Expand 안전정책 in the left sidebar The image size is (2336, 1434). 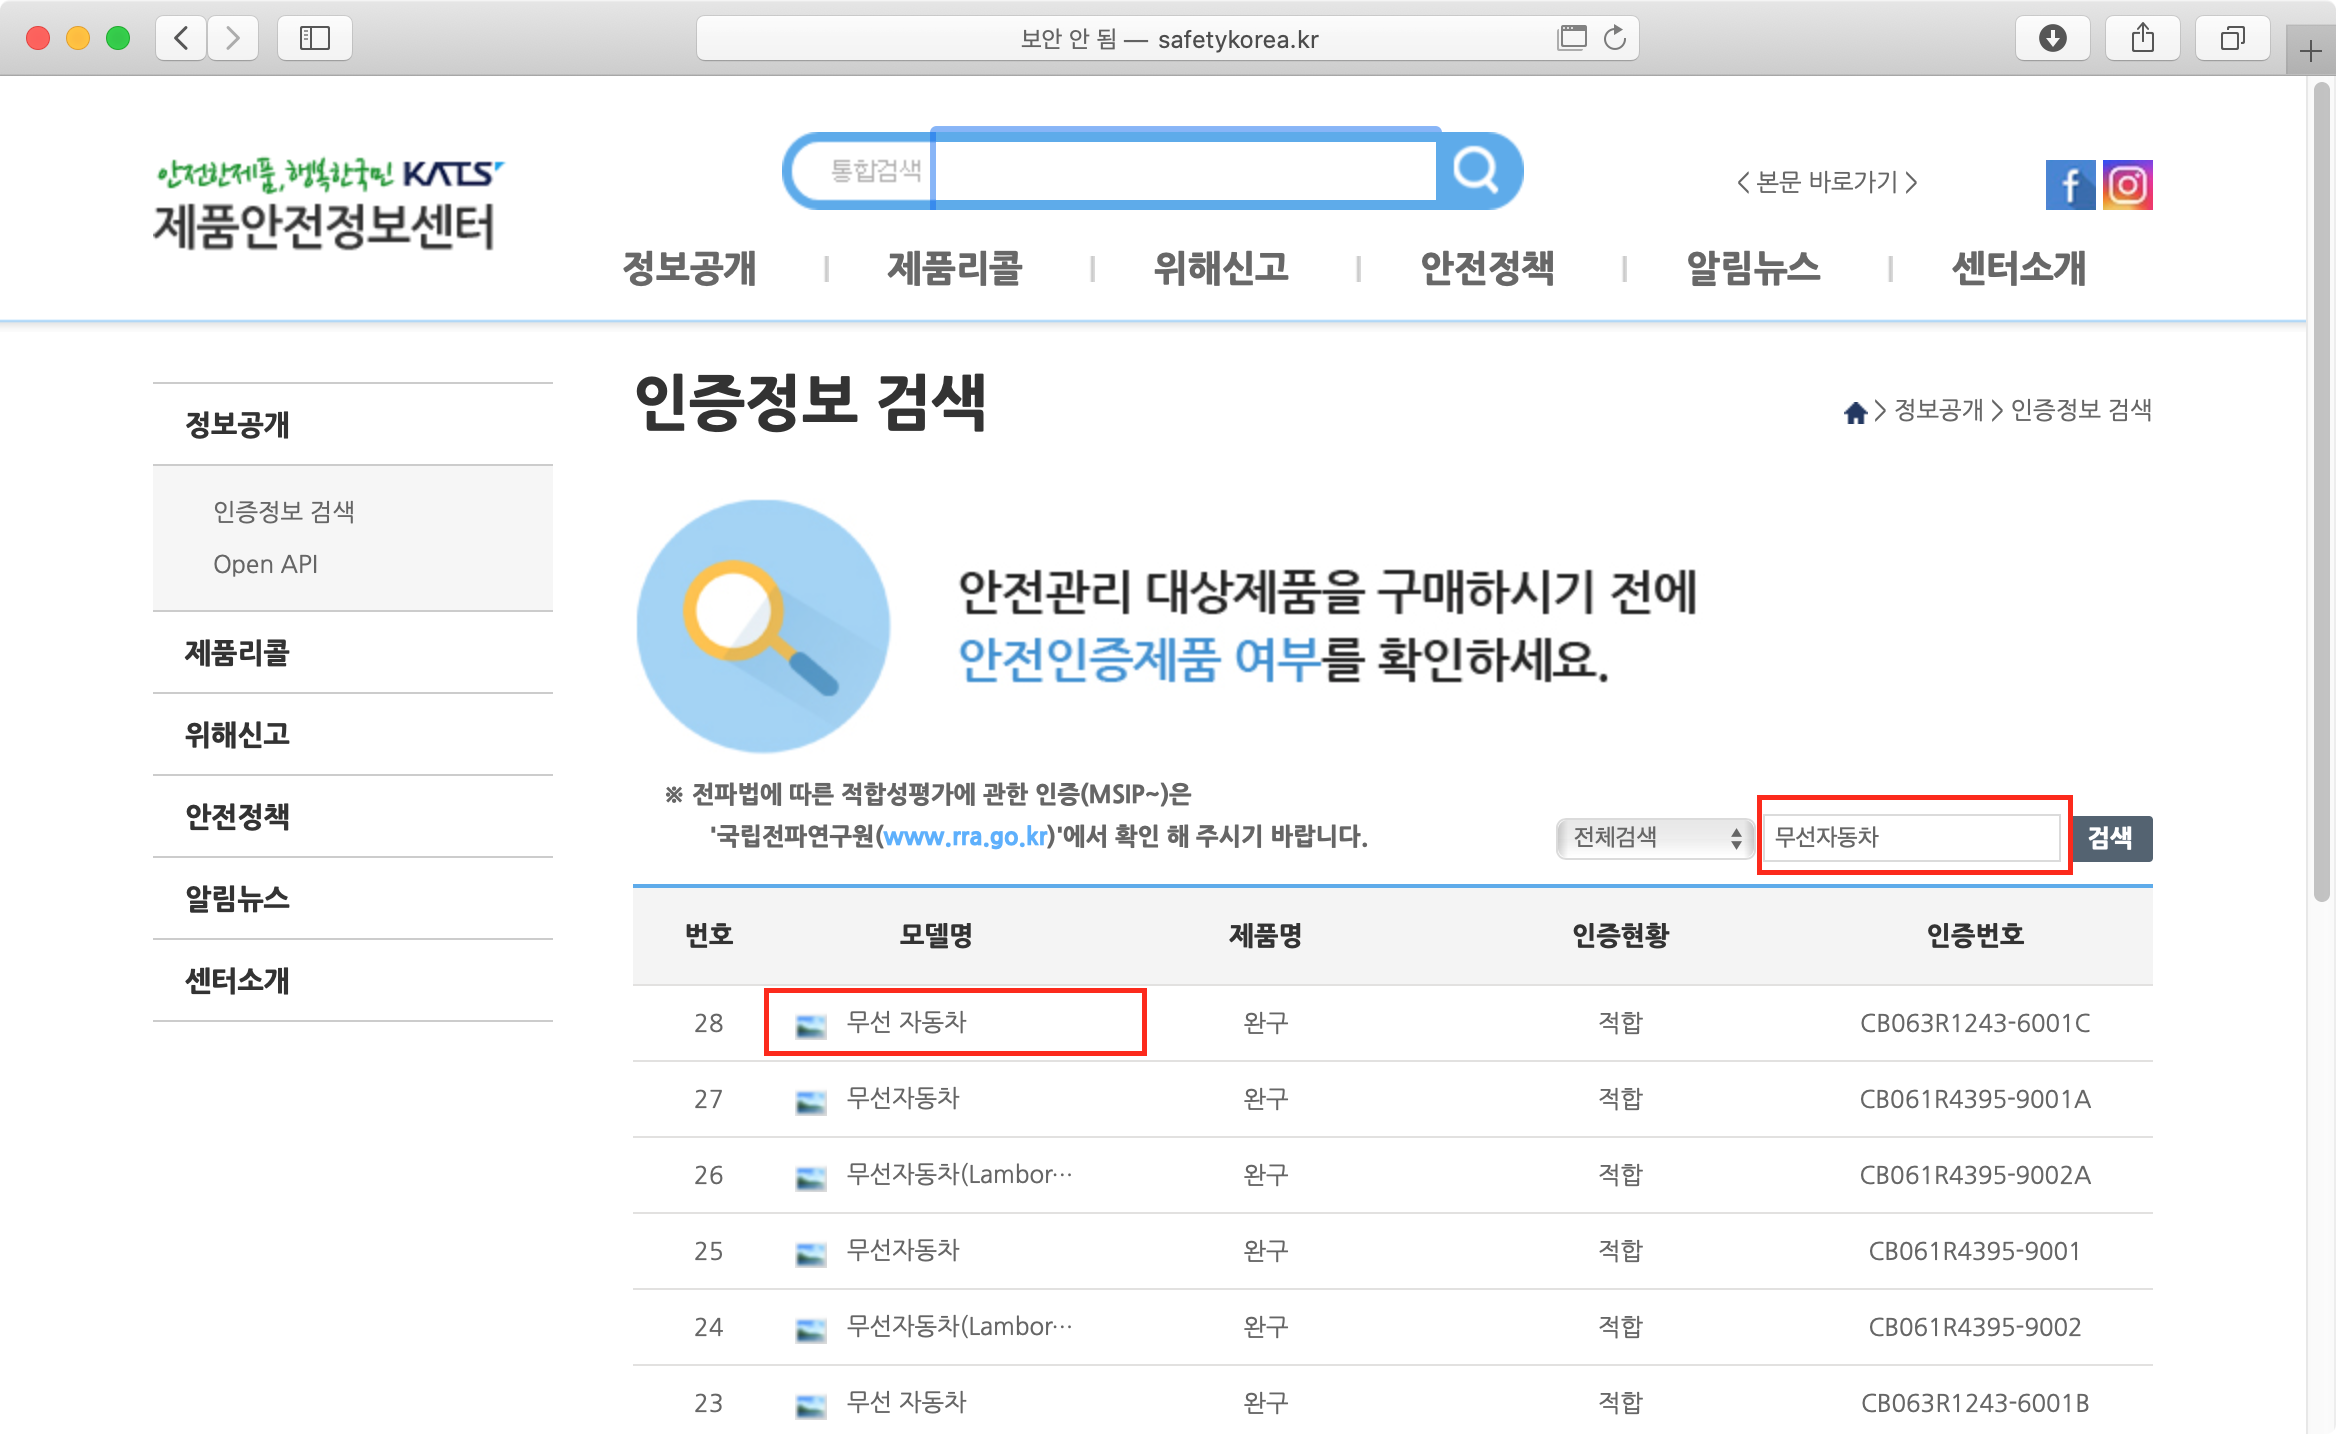237,817
